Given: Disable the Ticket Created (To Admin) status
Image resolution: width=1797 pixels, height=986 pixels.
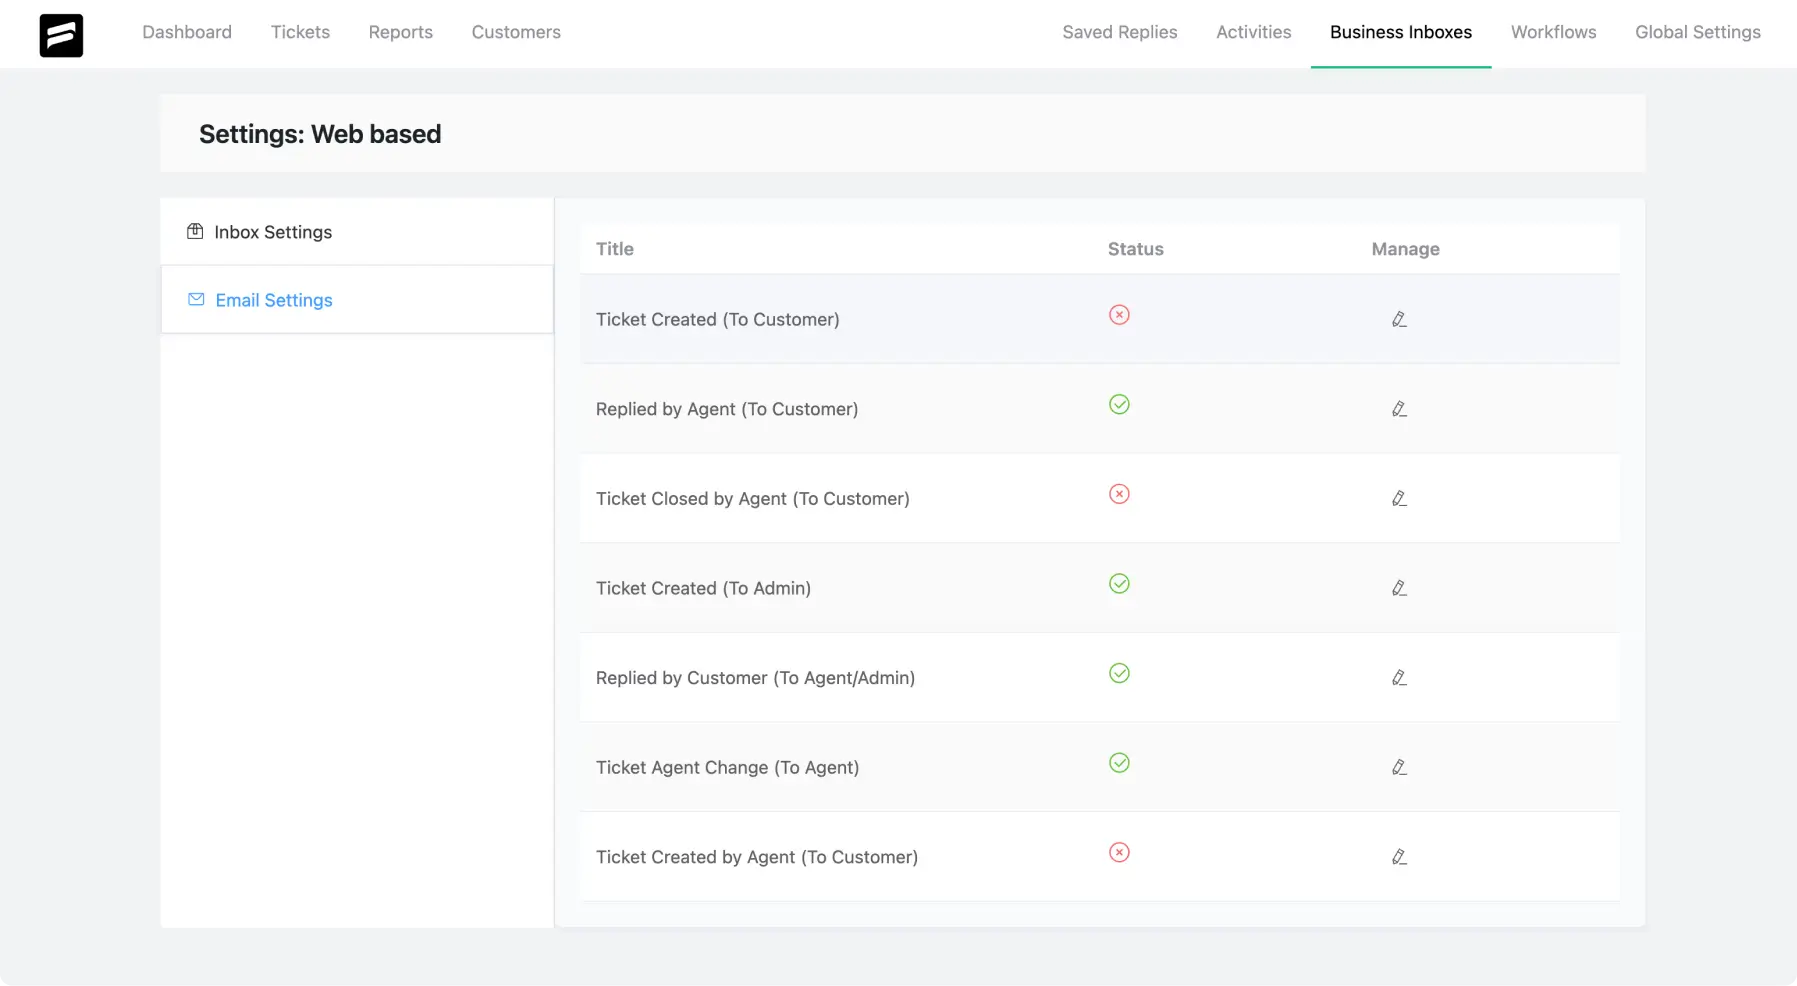Looking at the screenshot, I should 1119,583.
